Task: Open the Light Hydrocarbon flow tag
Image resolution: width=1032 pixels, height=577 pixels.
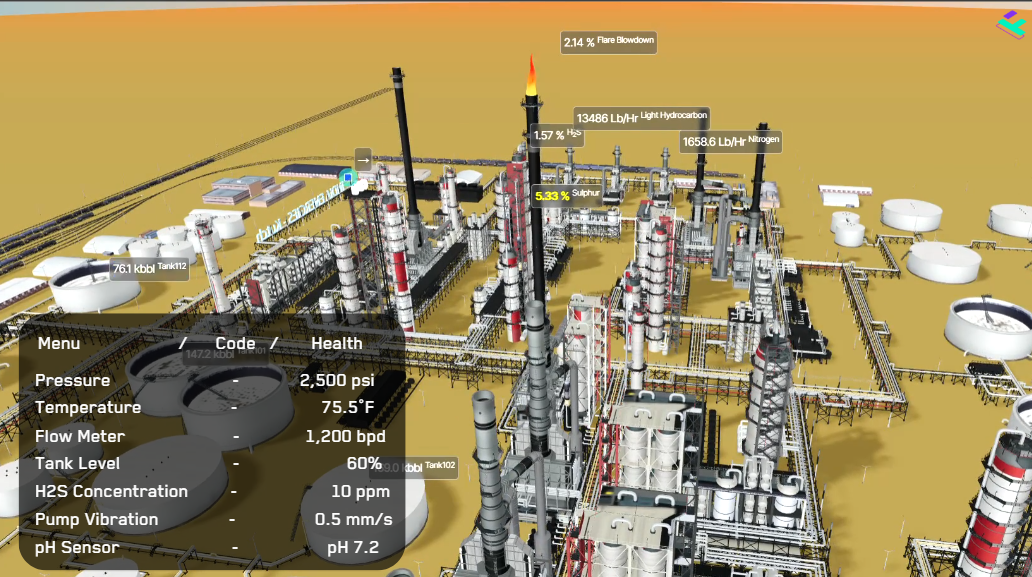Action: (x=642, y=118)
